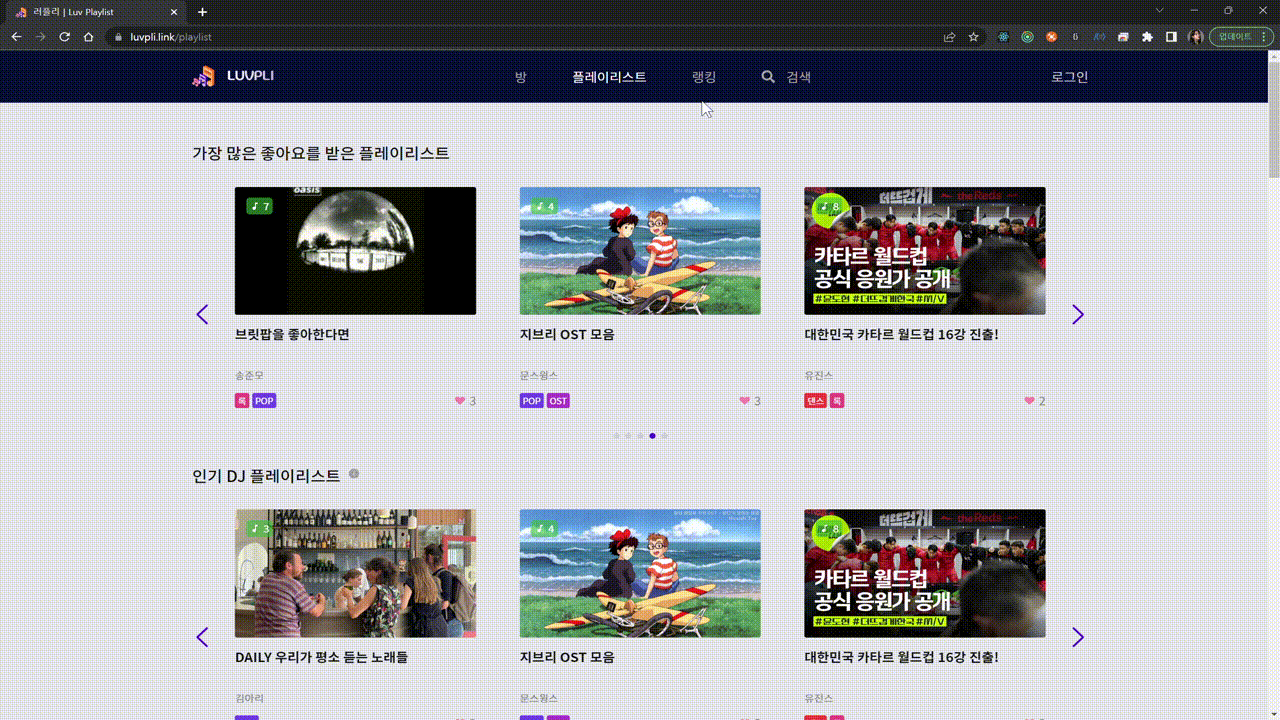Open the 검색 menu item
This screenshot has width=1280, height=720.
tap(798, 77)
